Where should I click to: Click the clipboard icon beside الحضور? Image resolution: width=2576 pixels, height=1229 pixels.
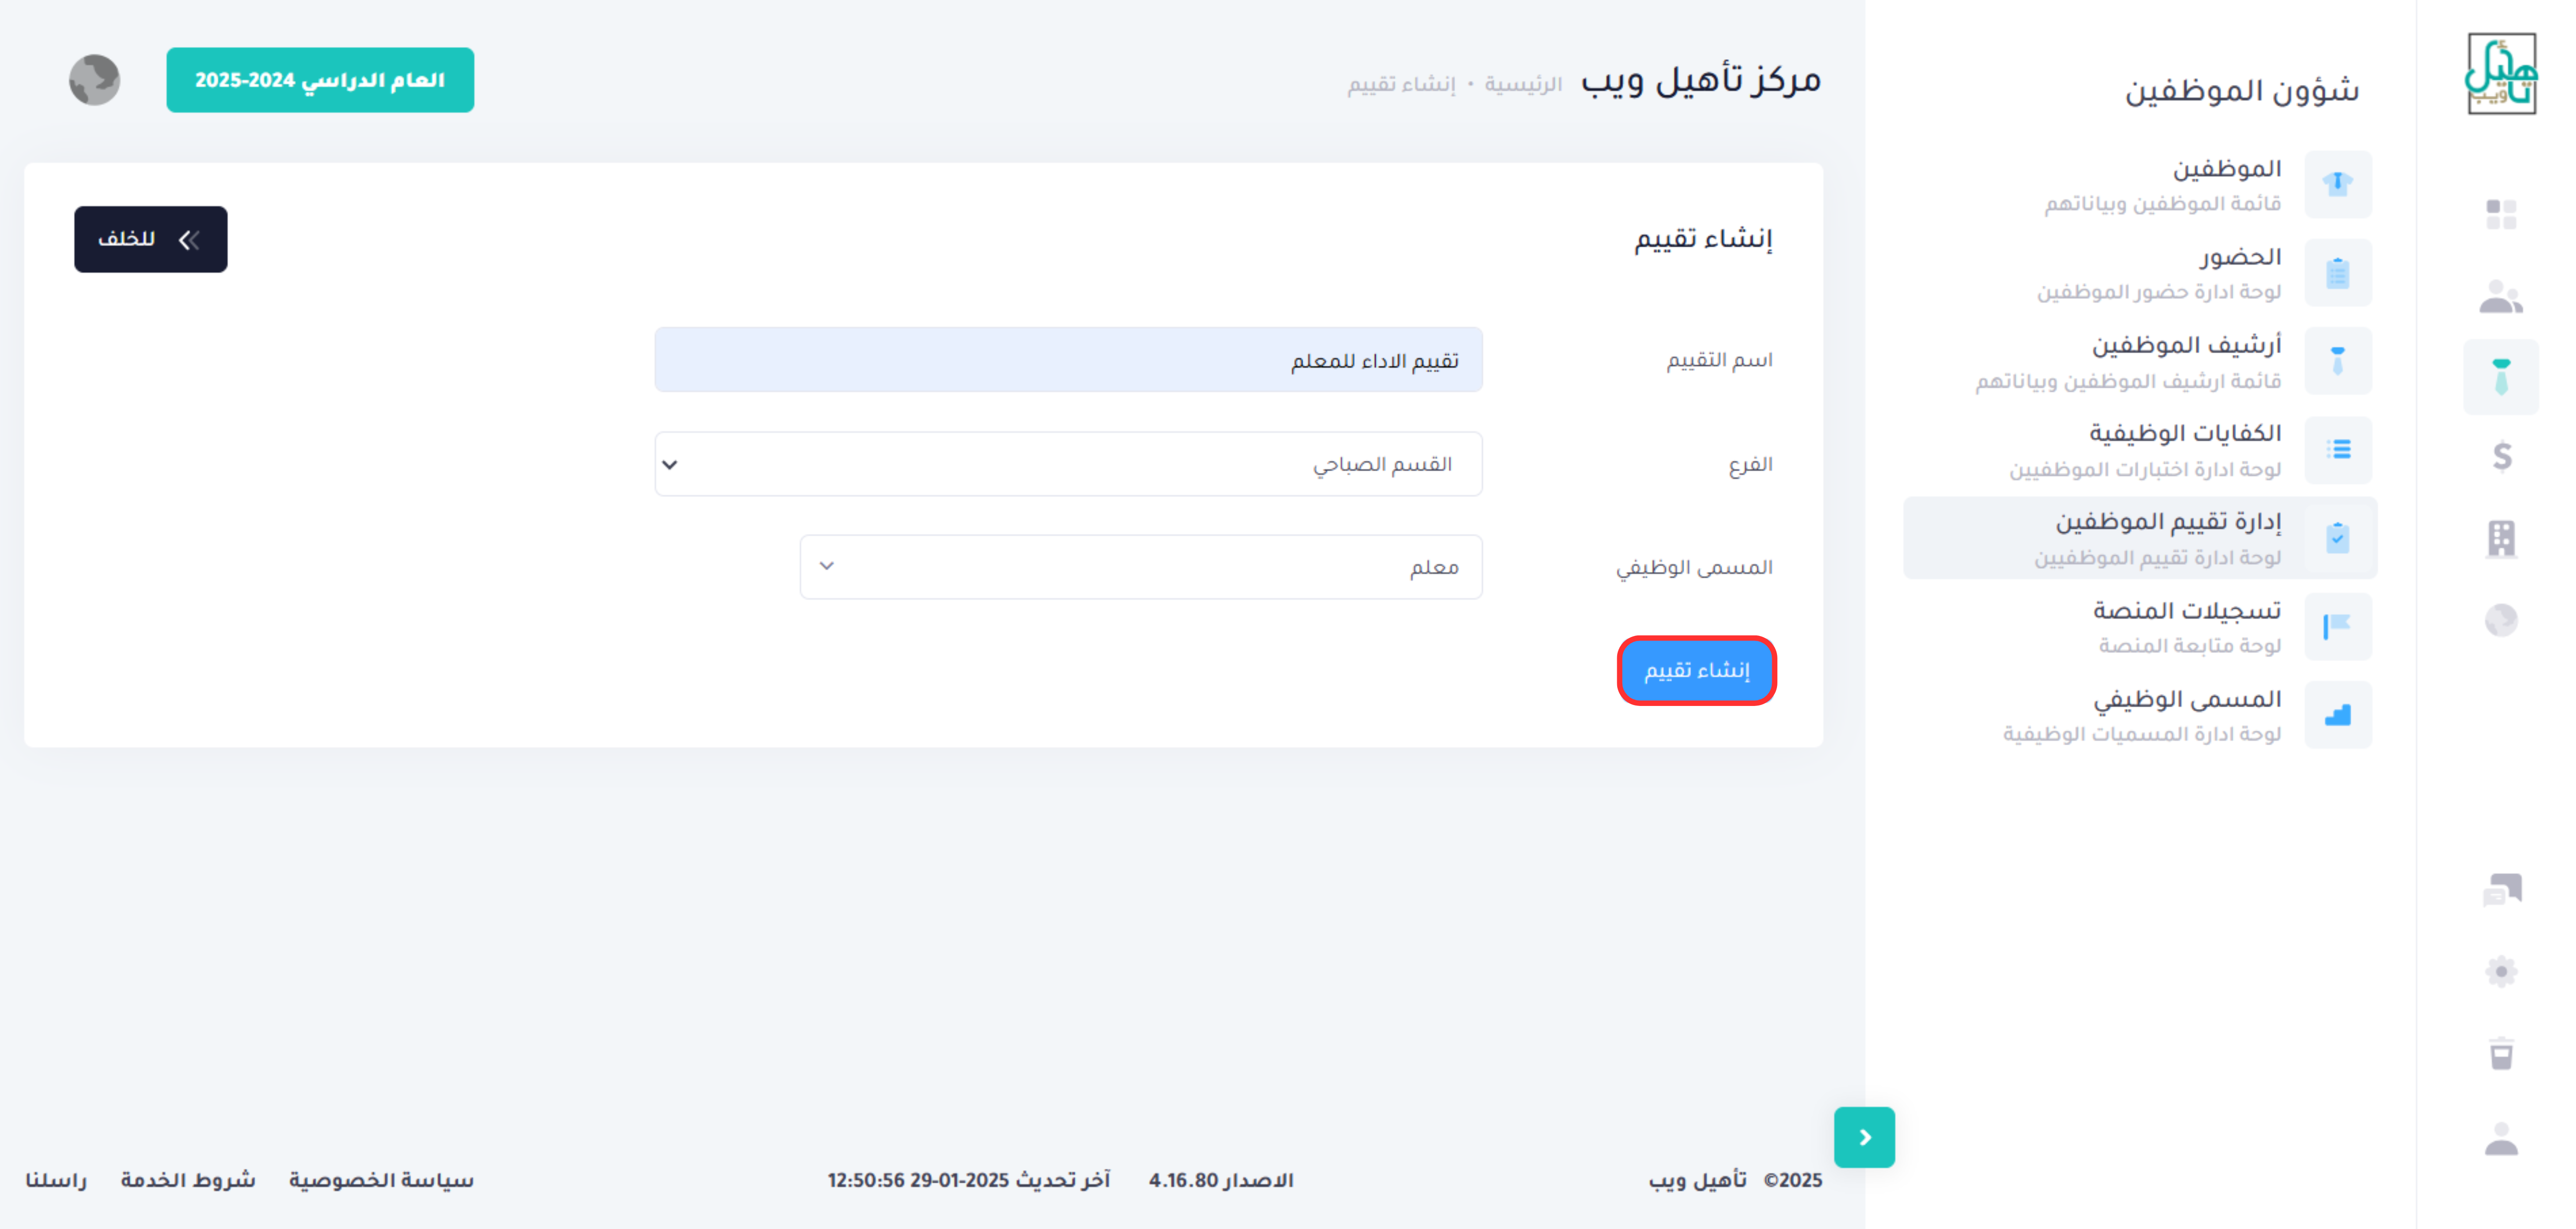coord(2337,272)
